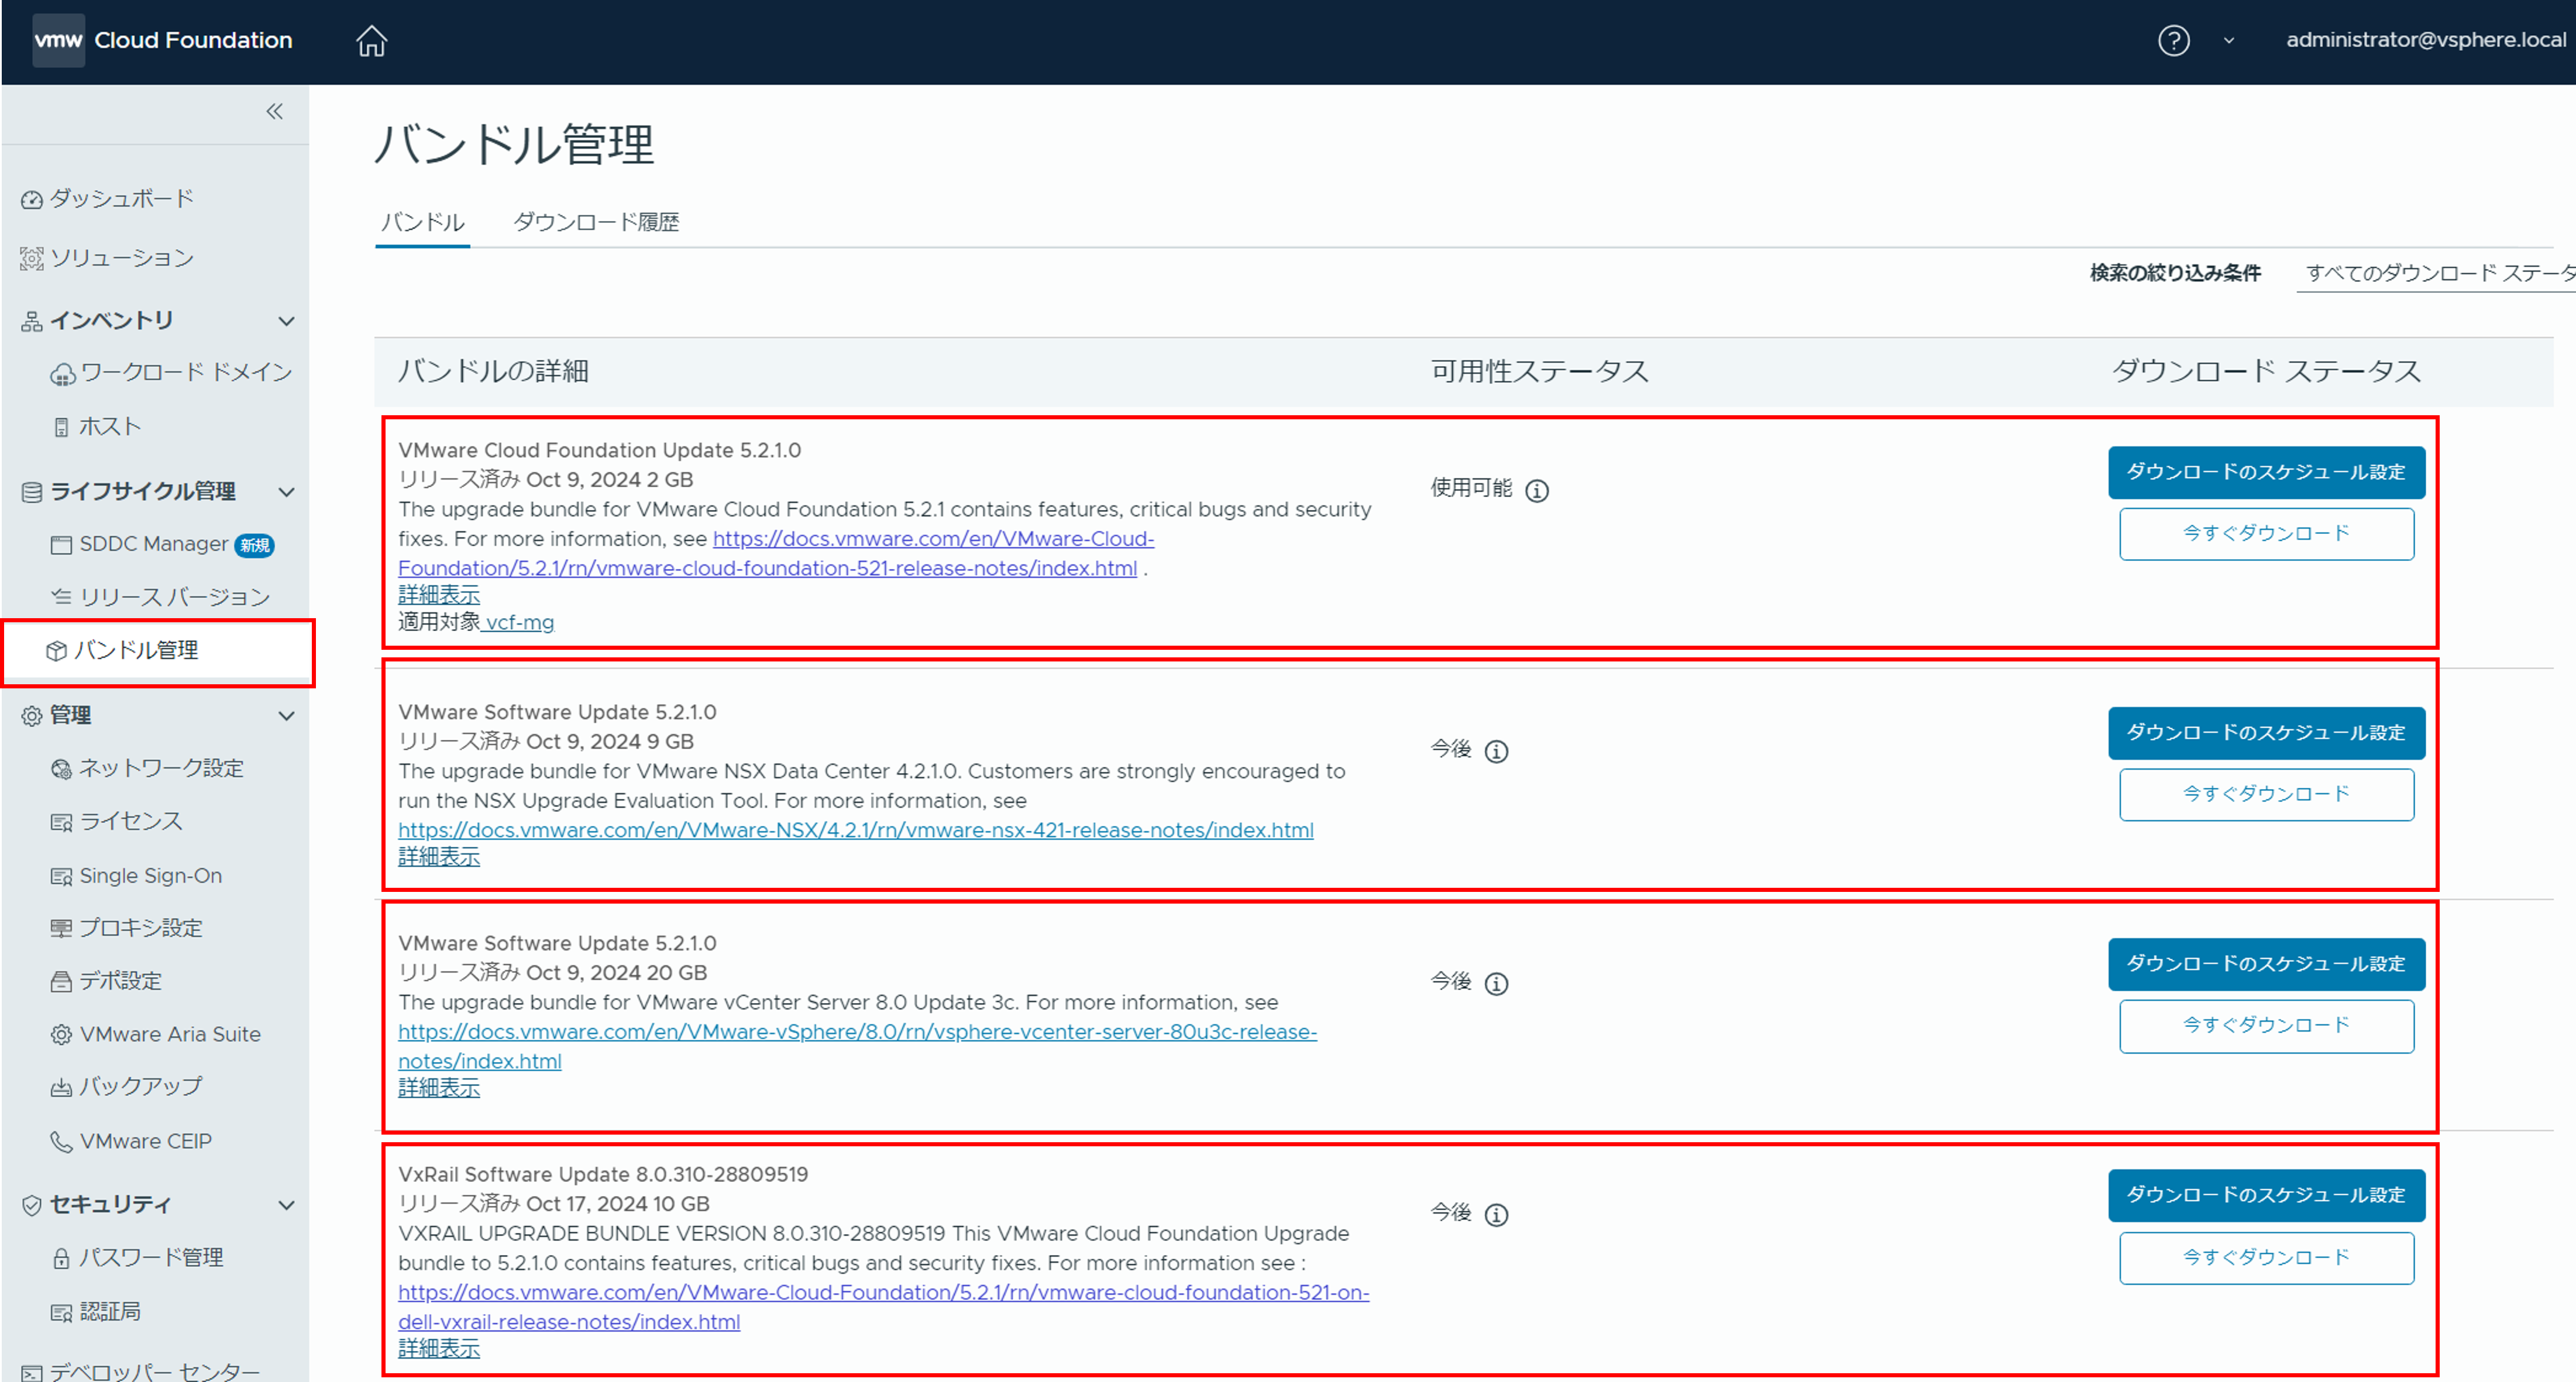Screen dimensions: 2576x1382
Task: Click the SDDC Manager window icon
Action: tap(61, 545)
